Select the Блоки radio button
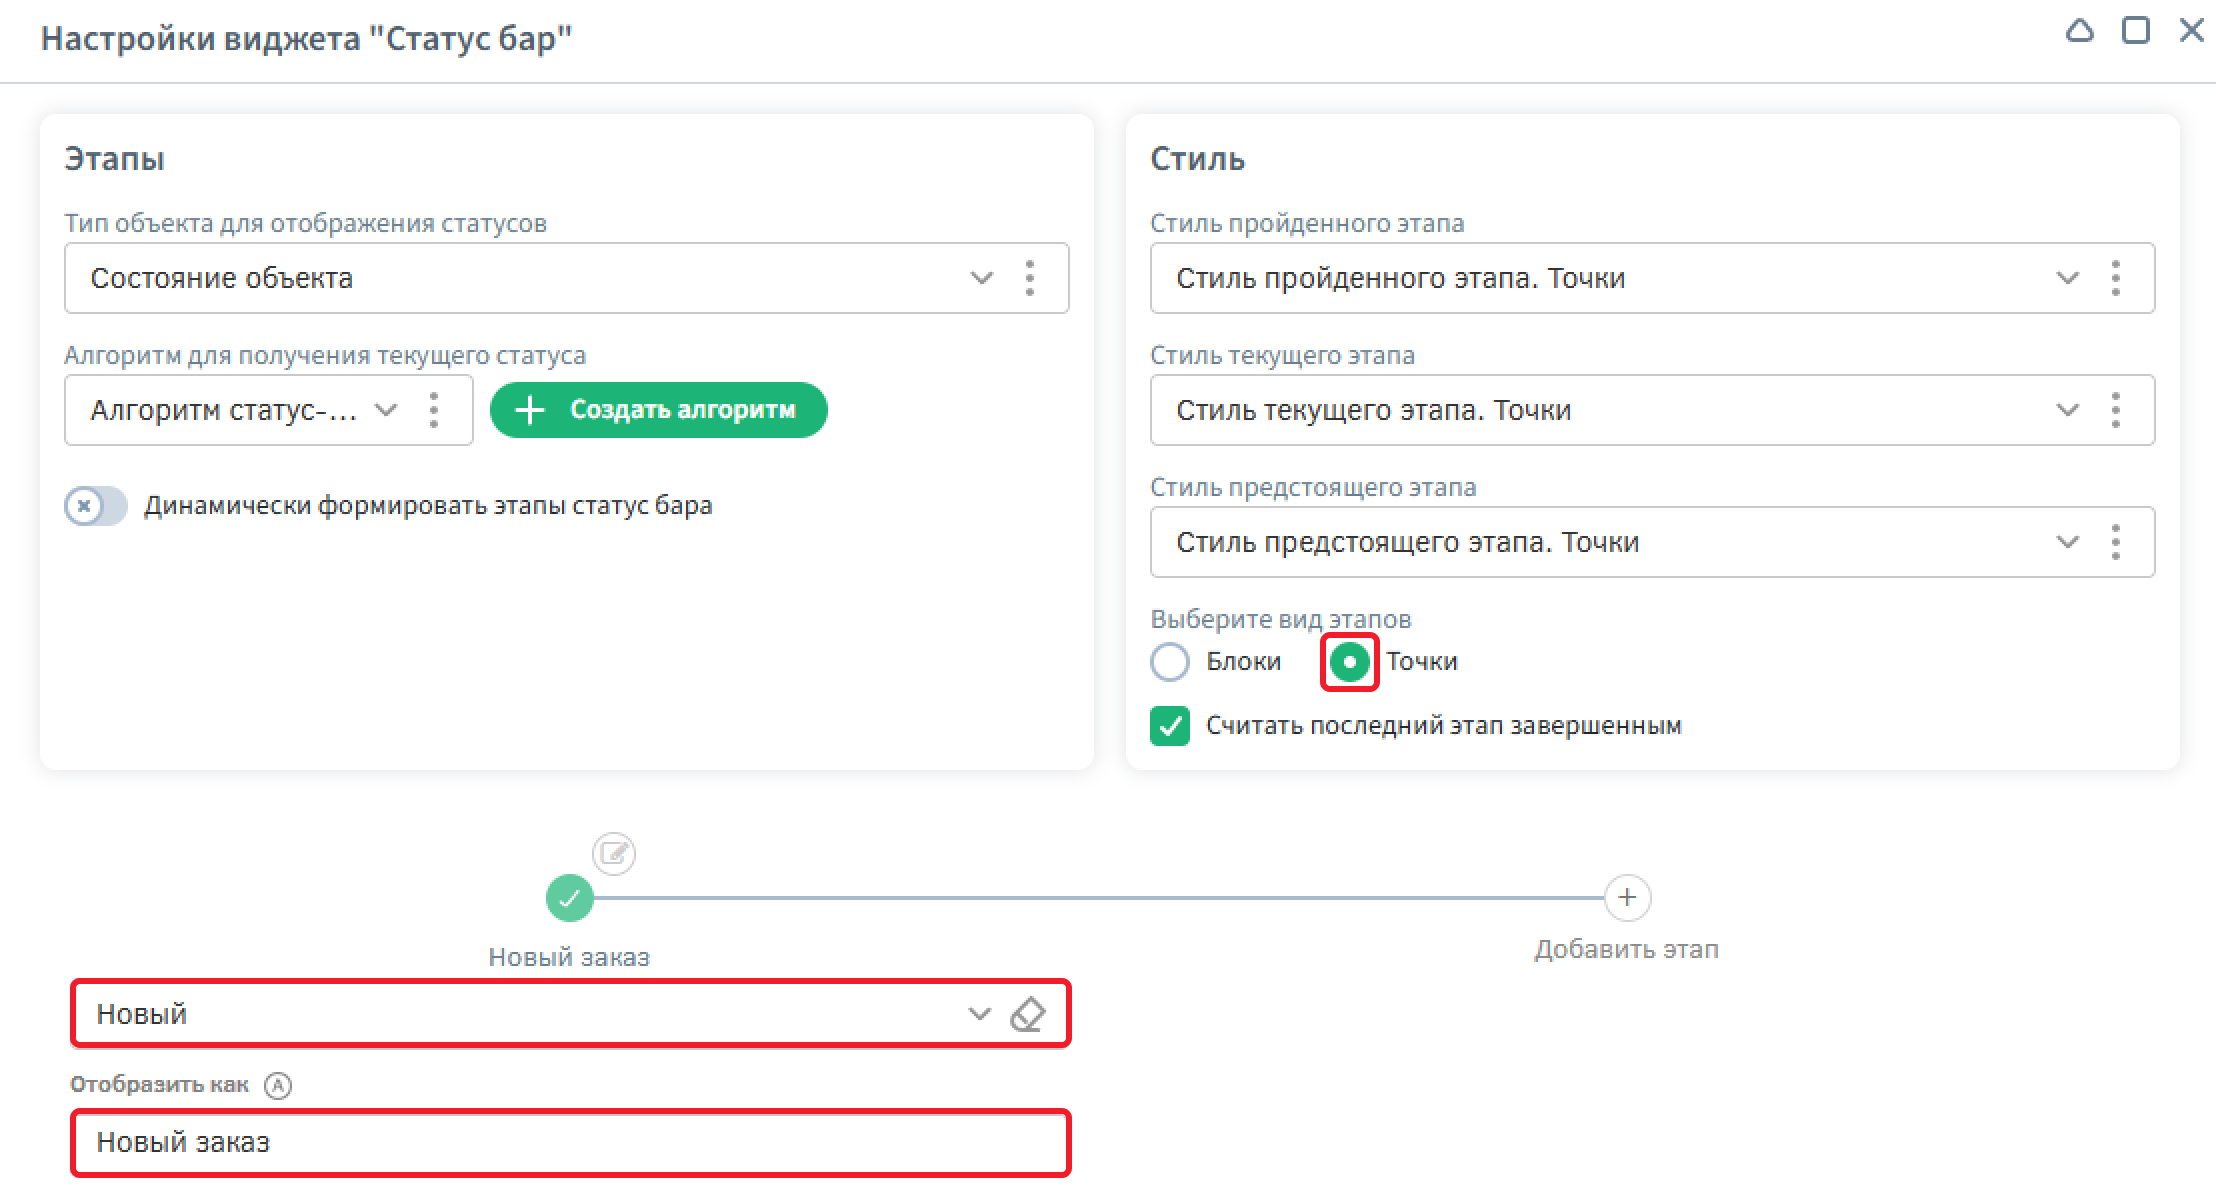This screenshot has width=2216, height=1196. point(1170,662)
